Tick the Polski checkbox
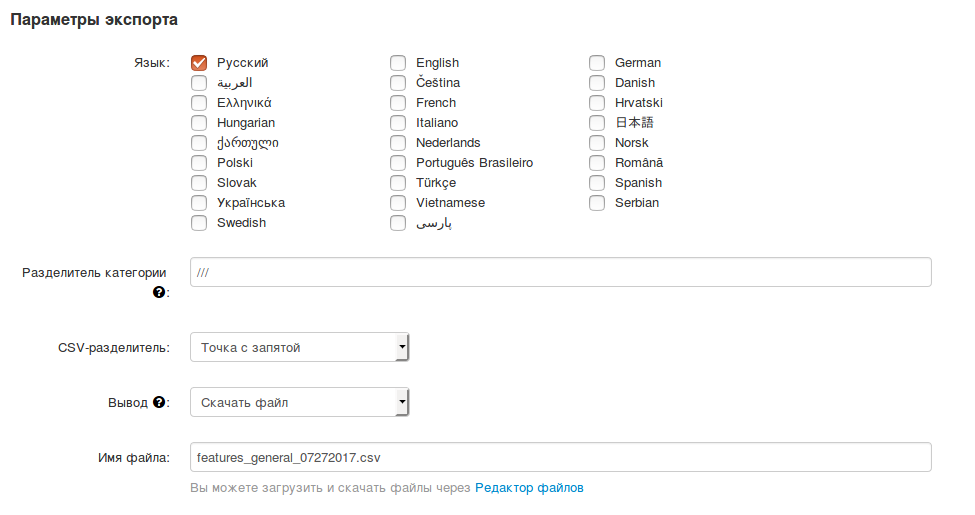Image resolution: width=975 pixels, height=515 pixels. coord(199,163)
